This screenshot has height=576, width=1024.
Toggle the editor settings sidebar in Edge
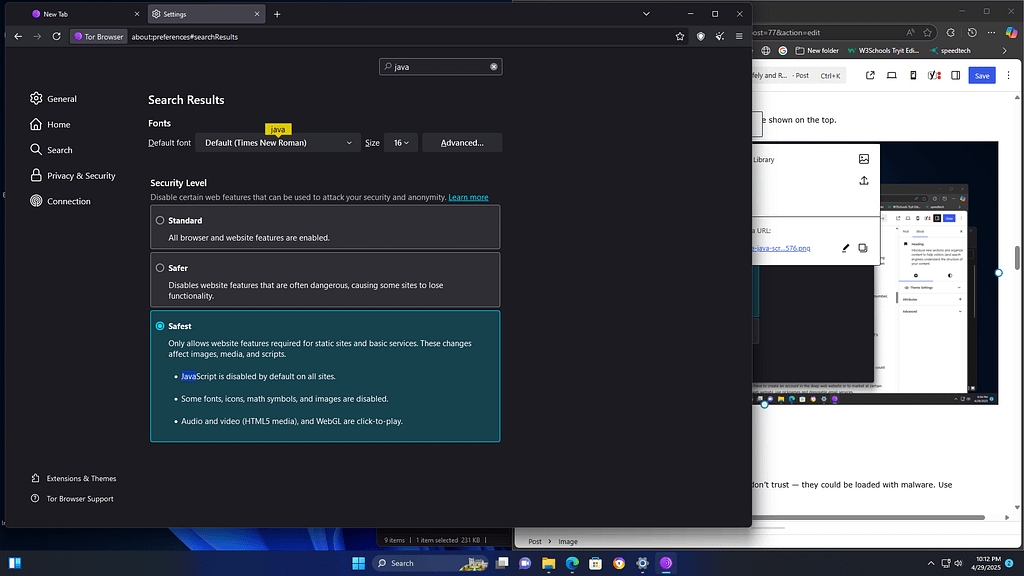[955, 76]
